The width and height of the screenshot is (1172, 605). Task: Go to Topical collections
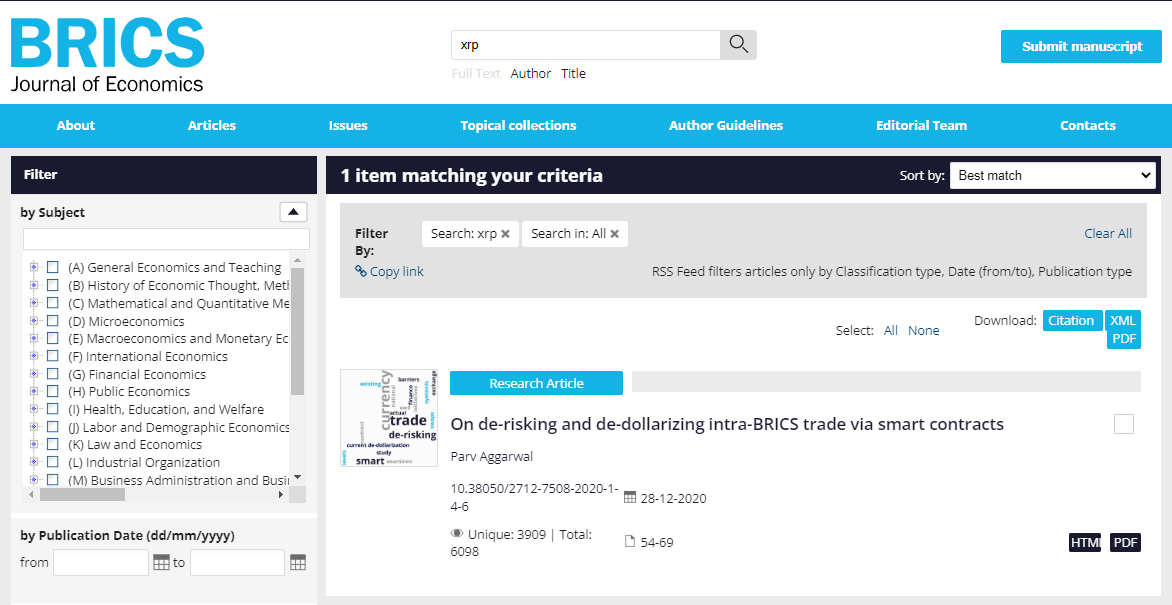click(x=518, y=126)
